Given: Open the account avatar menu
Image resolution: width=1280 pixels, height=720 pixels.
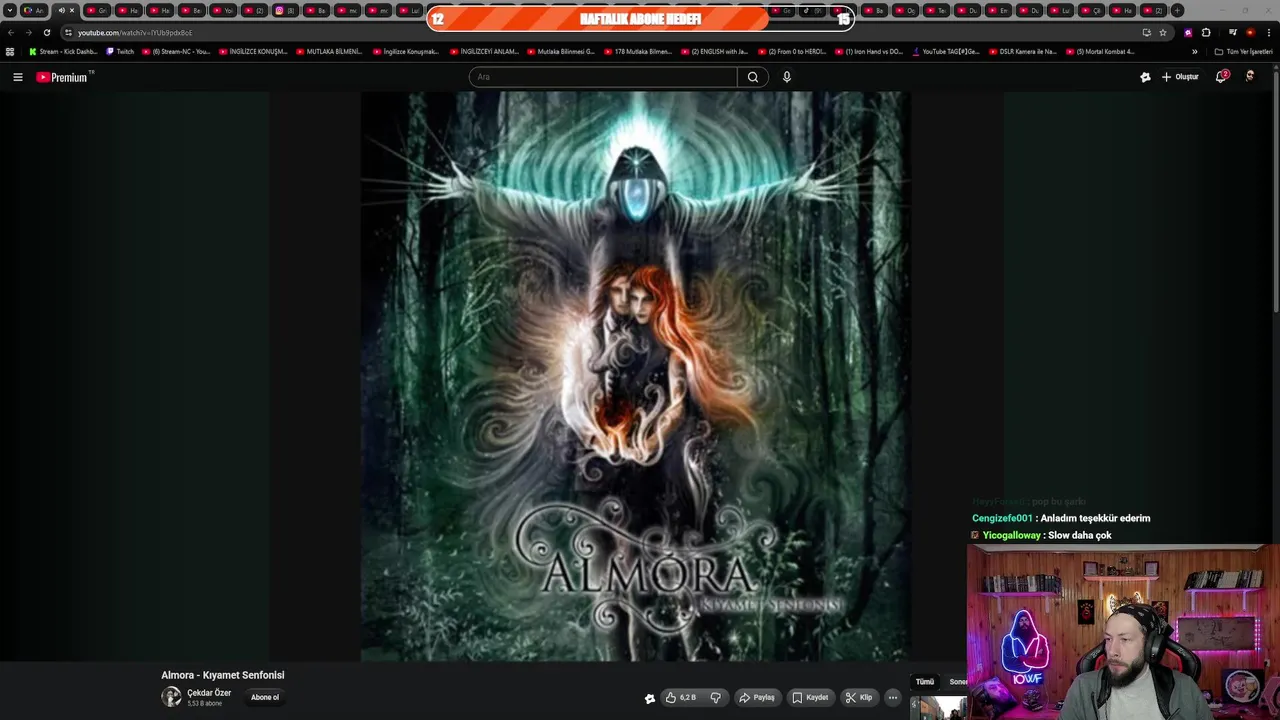Looking at the screenshot, I should (1250, 76).
